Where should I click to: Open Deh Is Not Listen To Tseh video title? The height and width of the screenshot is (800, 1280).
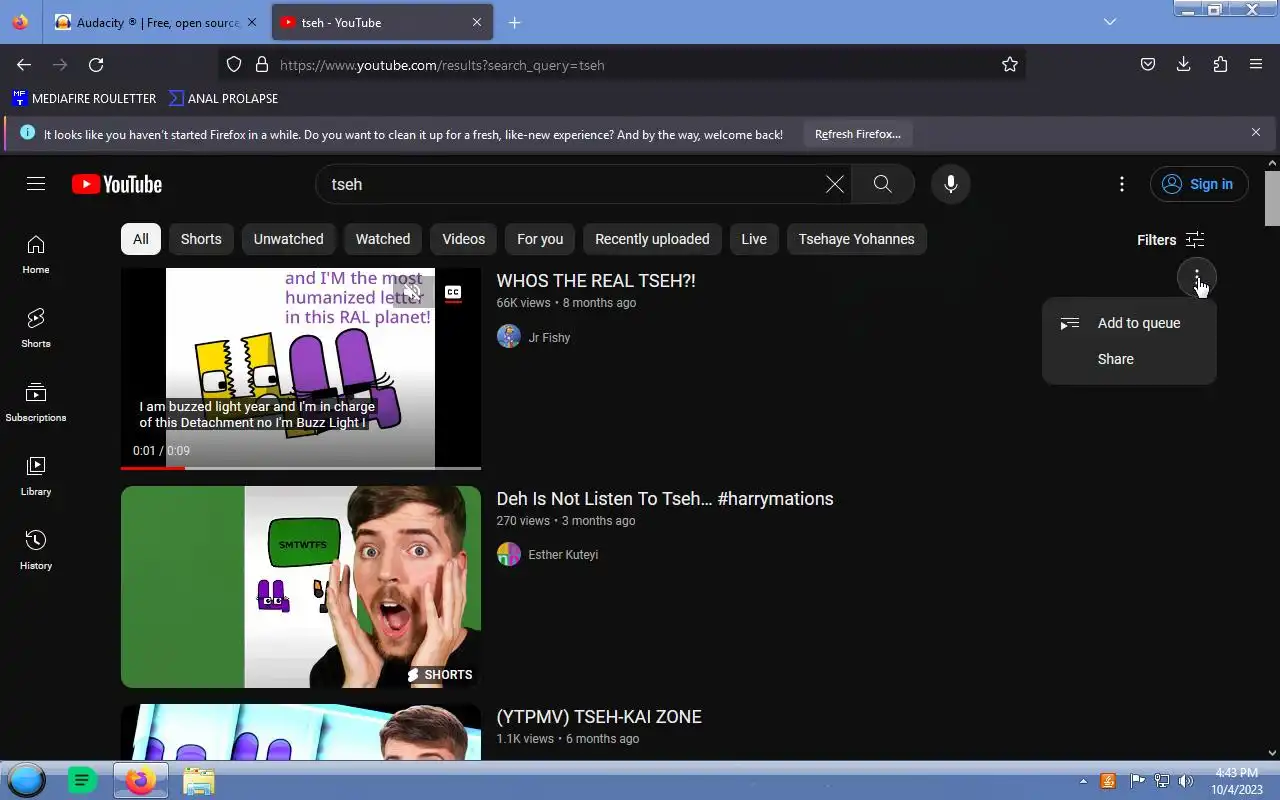click(x=665, y=499)
